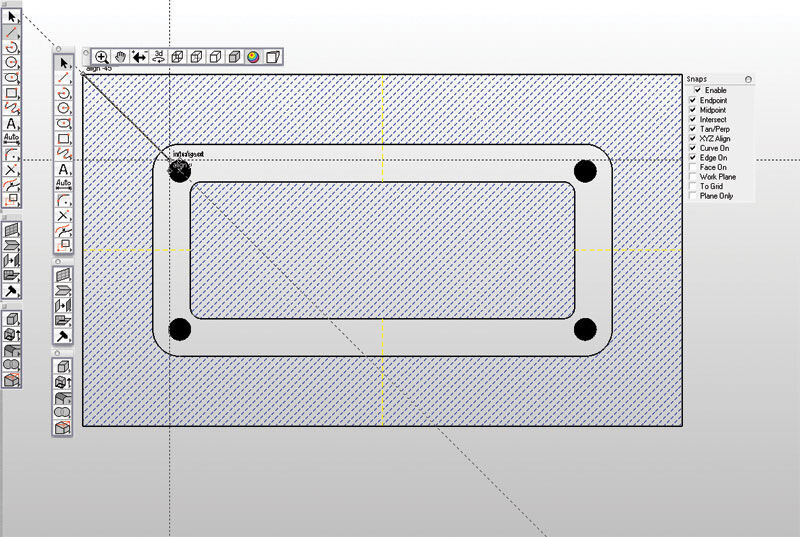Check the Plane Only option
Viewport: 800px width, 537px height.
[693, 196]
